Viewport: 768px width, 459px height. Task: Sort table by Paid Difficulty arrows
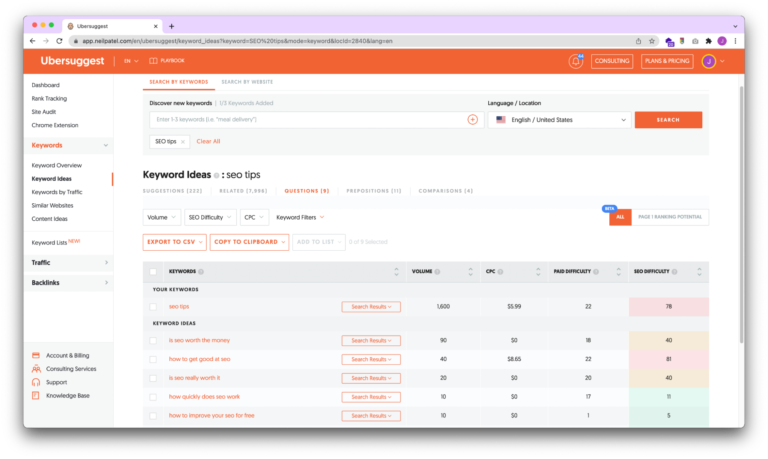(x=619, y=272)
